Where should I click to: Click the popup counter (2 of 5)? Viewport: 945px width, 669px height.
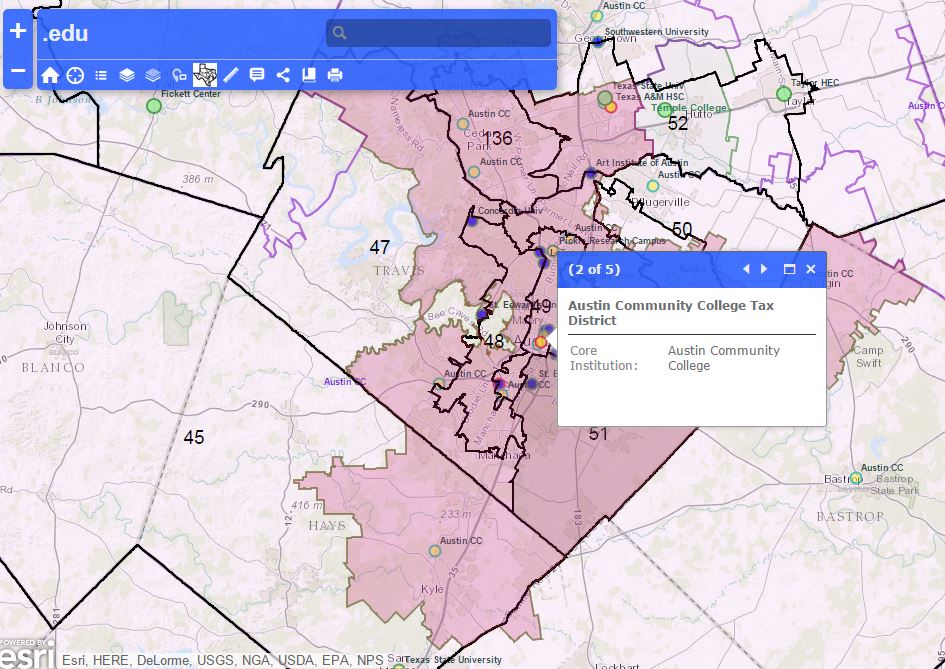click(x=594, y=269)
